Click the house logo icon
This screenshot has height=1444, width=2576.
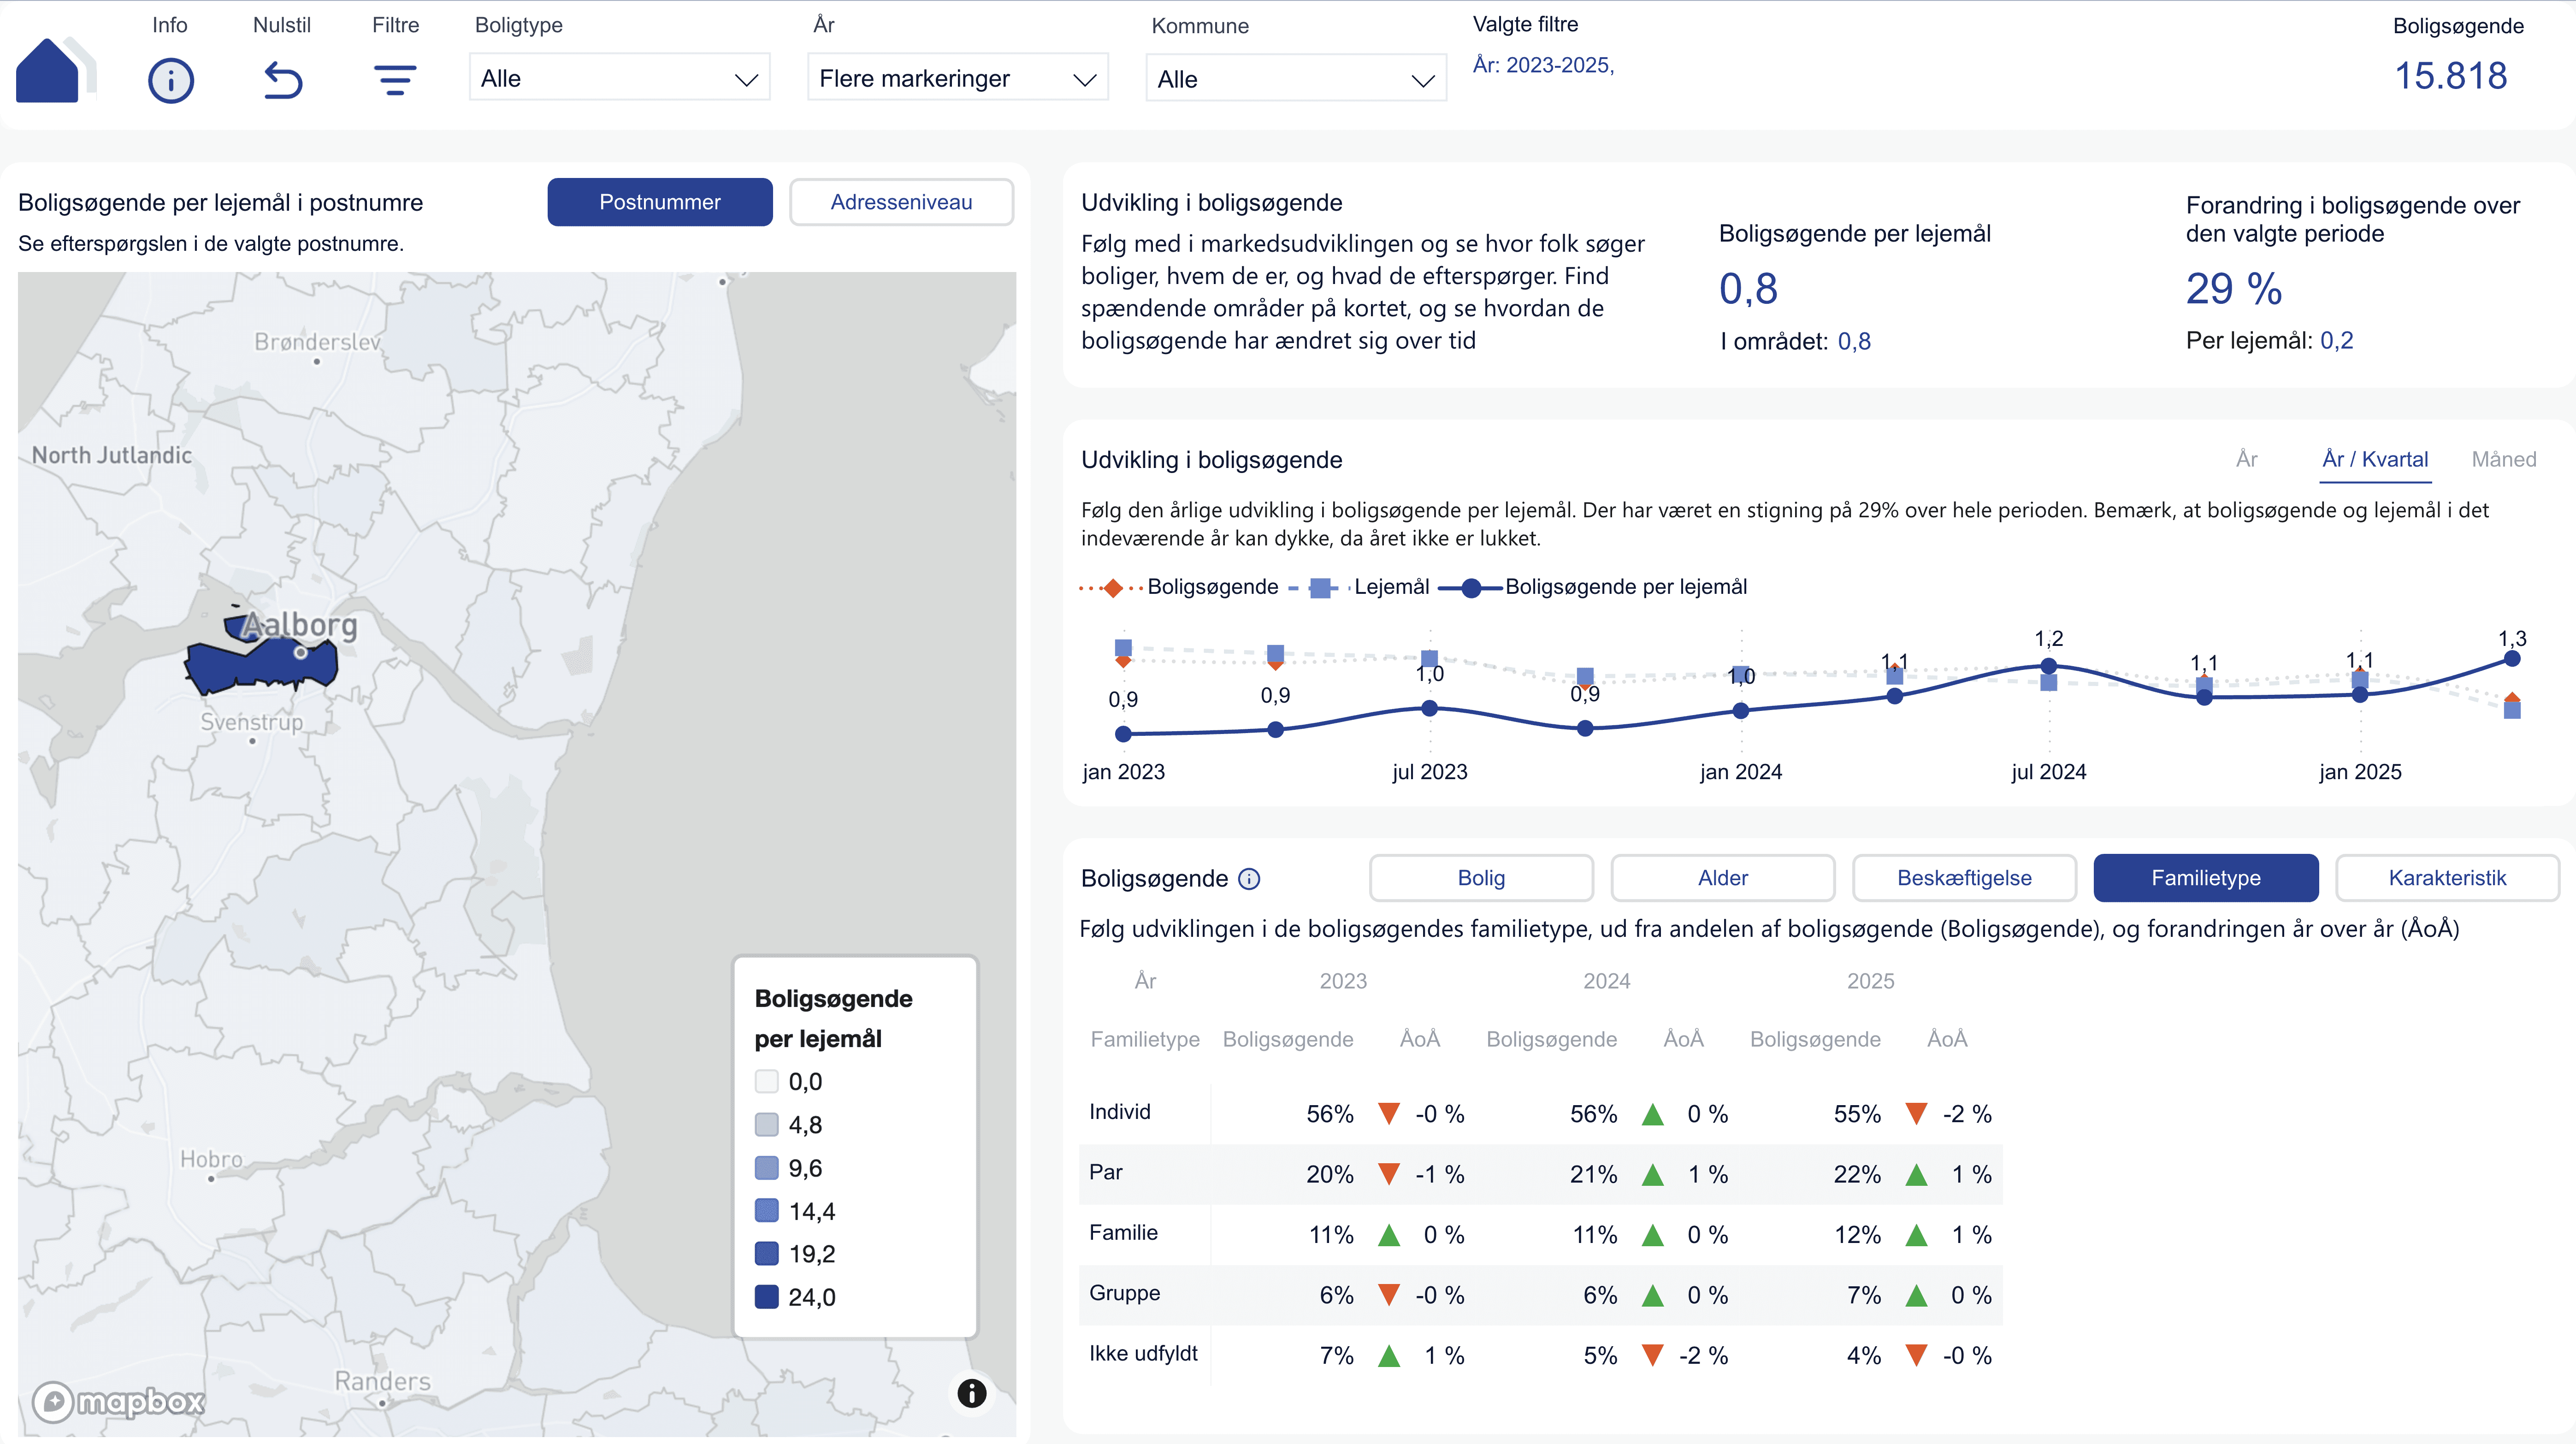48,70
